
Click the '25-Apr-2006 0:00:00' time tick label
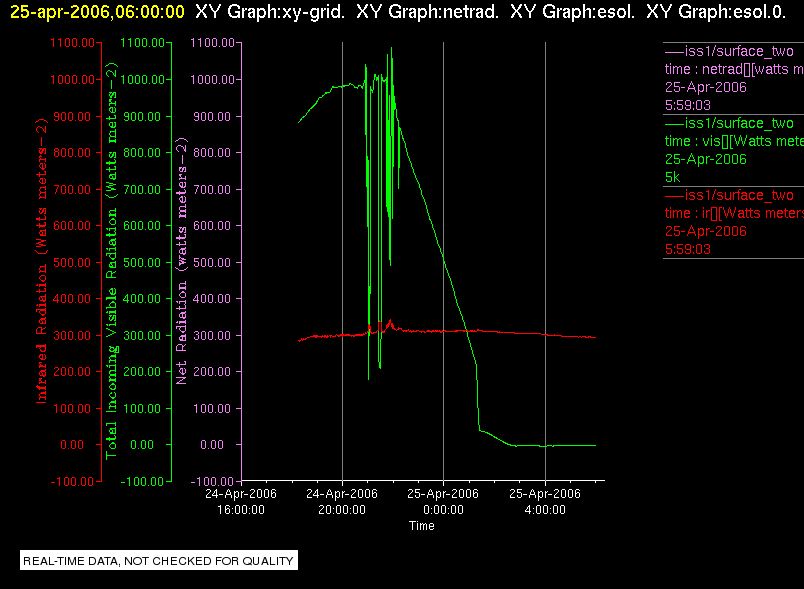coord(443,501)
